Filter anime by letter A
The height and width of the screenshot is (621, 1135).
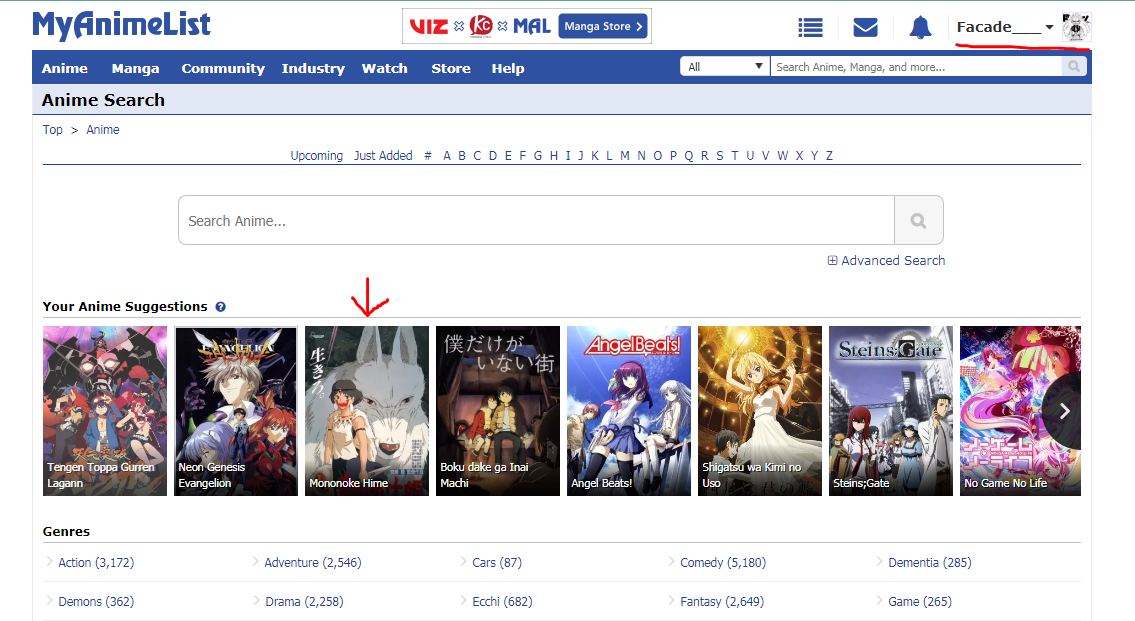447,156
